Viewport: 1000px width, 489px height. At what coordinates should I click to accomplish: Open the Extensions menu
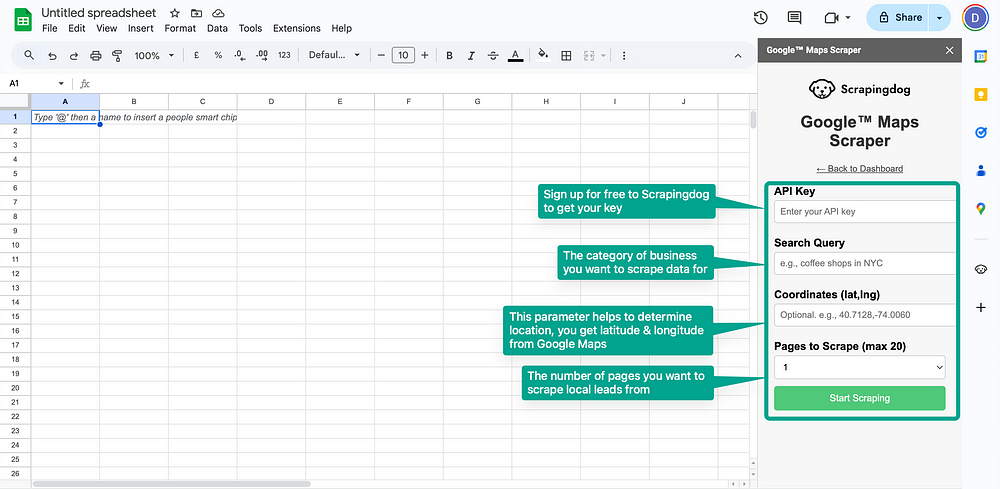tap(297, 28)
